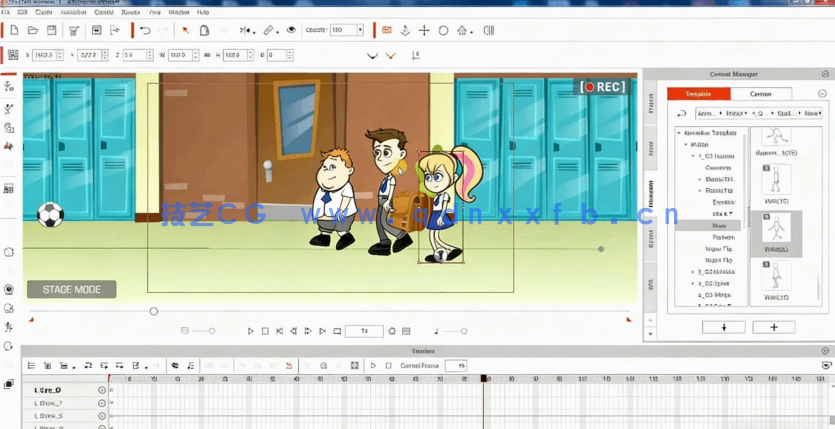
Task: Select the circular rotate camera tool
Action: click(x=443, y=30)
